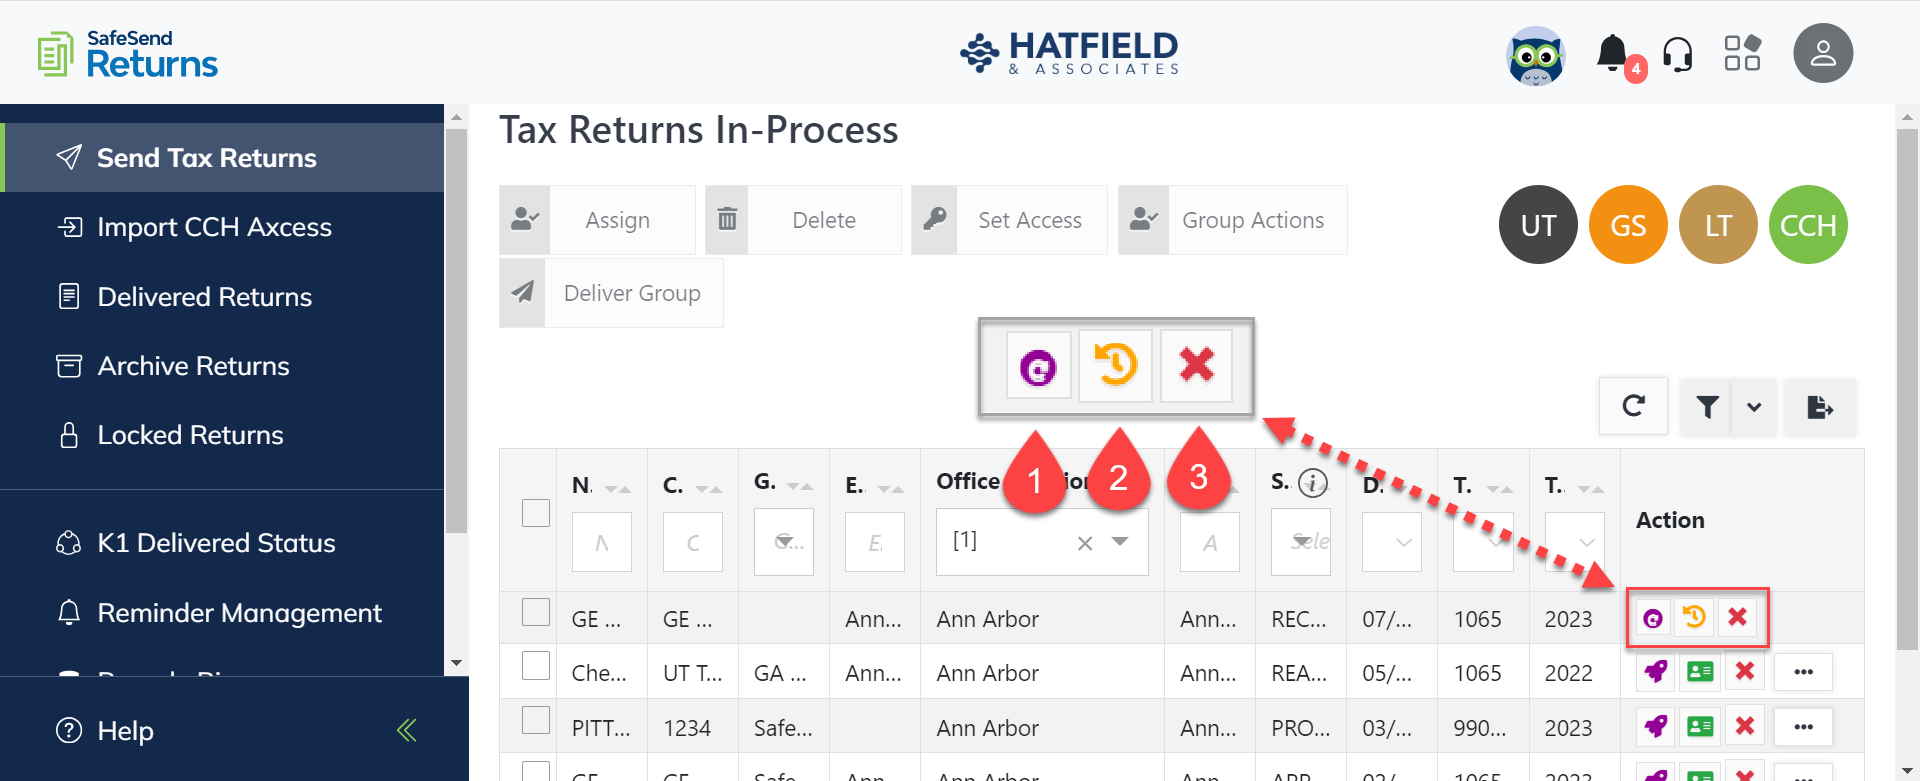This screenshot has height=781, width=1920.
Task: Click the headset support icon
Action: (1678, 55)
